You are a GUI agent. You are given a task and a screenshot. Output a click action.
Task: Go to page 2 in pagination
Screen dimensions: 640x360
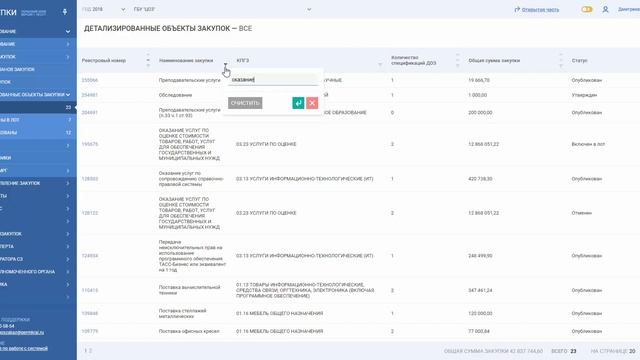91,351
